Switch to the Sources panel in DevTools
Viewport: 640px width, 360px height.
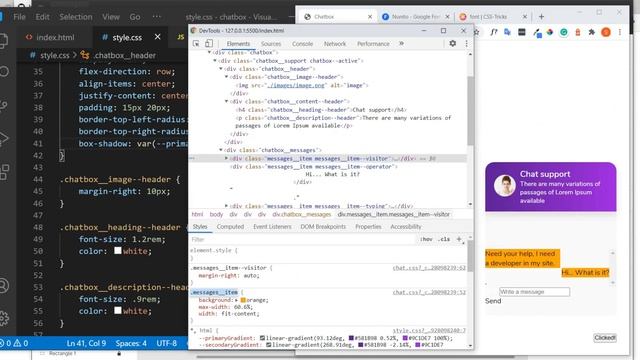271,44
